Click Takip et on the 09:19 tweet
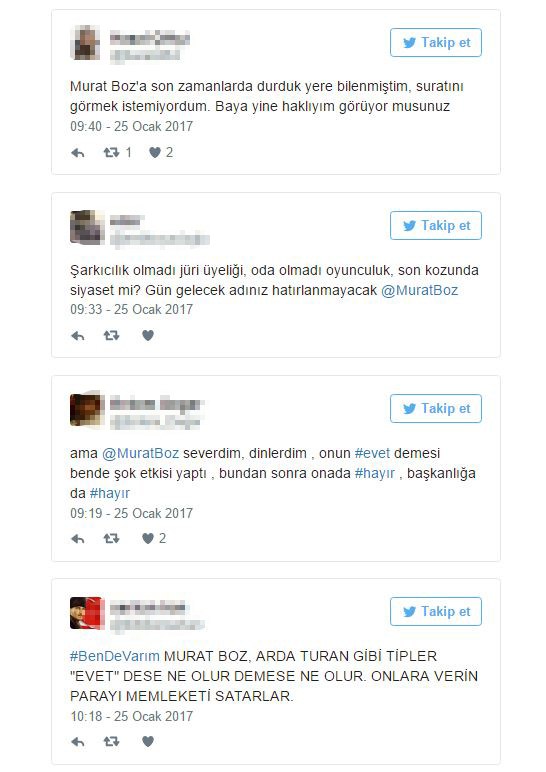This screenshot has width=546, height=772. coord(436,409)
